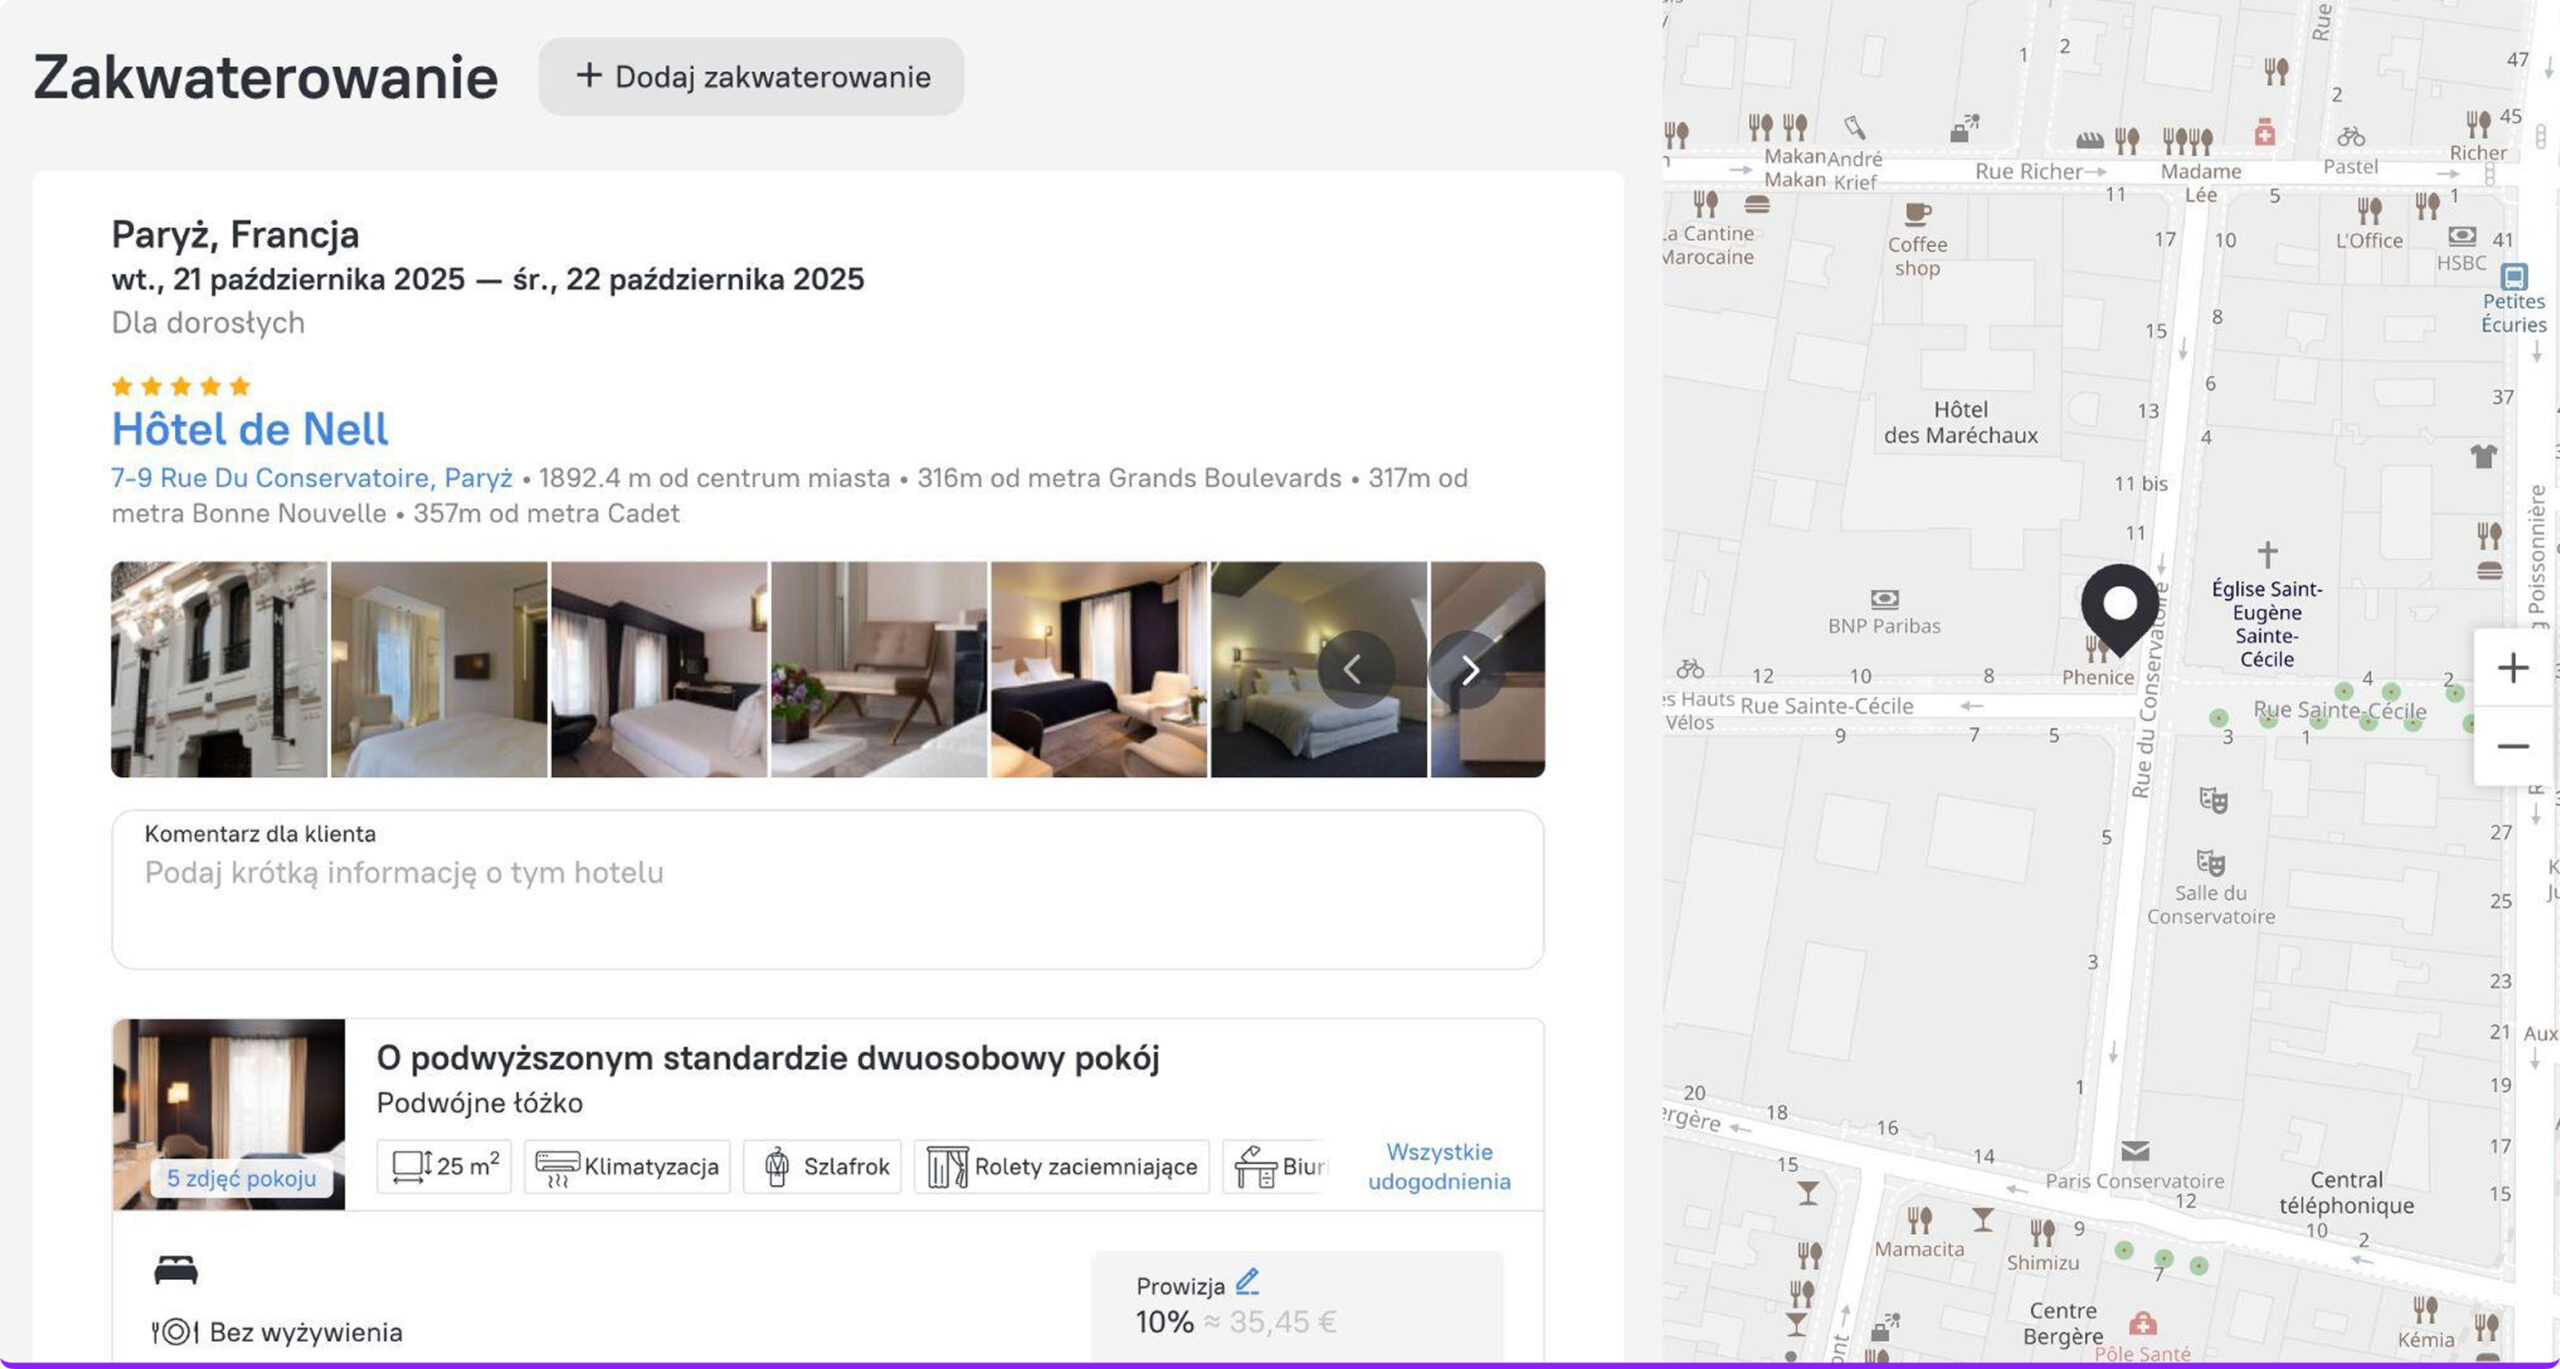Zoom out on the map
The height and width of the screenshot is (1369, 2560).
2512,746
